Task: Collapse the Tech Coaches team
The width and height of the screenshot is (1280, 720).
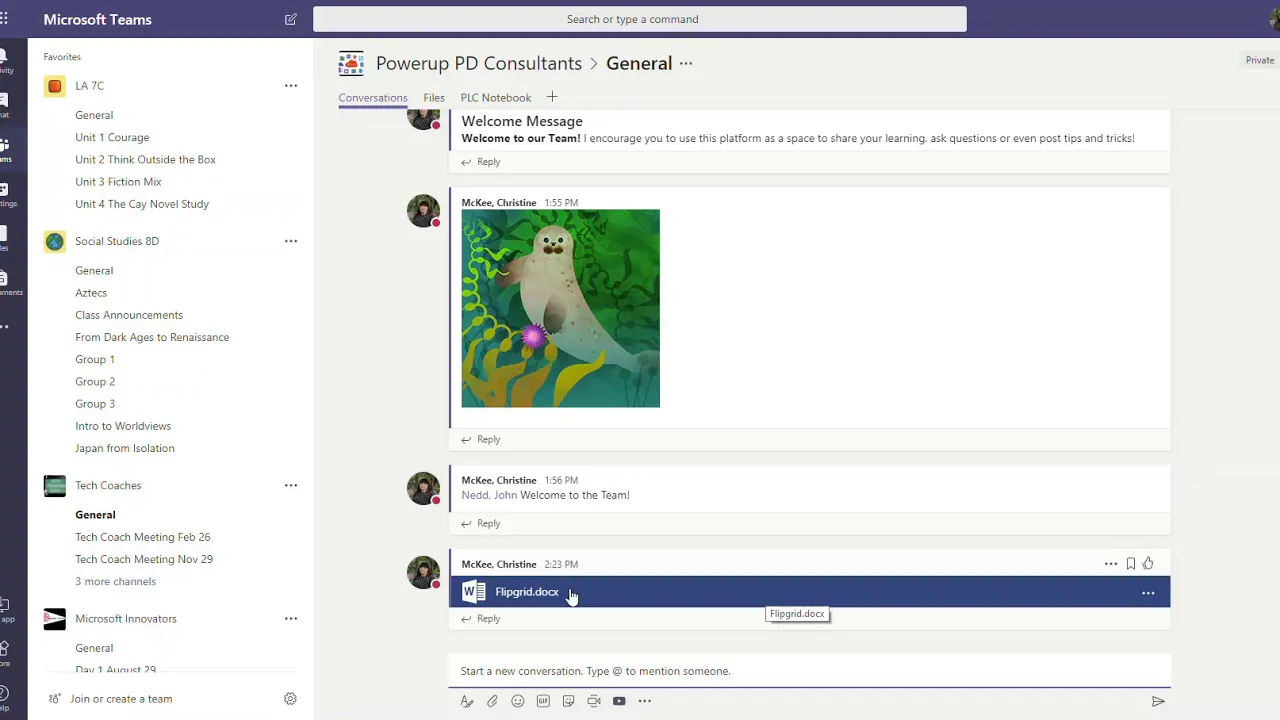Action: [x=108, y=485]
